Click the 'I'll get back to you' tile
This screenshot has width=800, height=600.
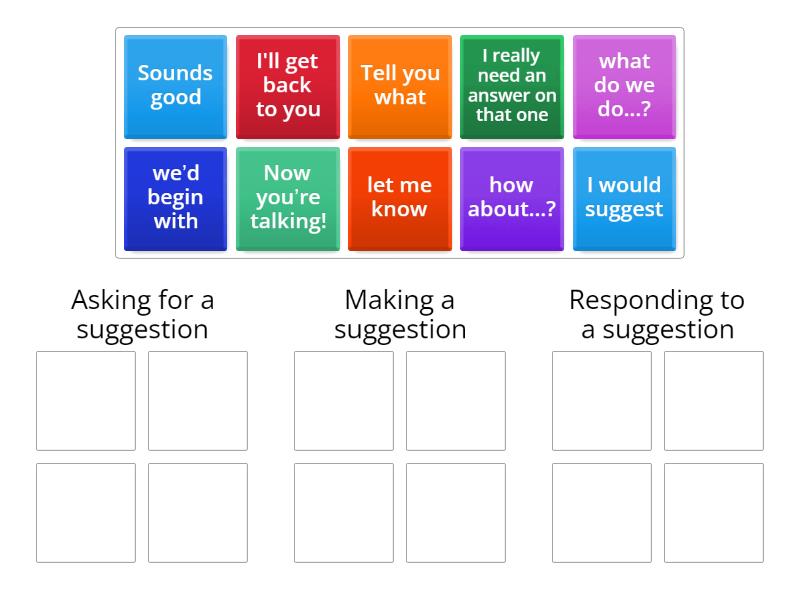tap(287, 86)
